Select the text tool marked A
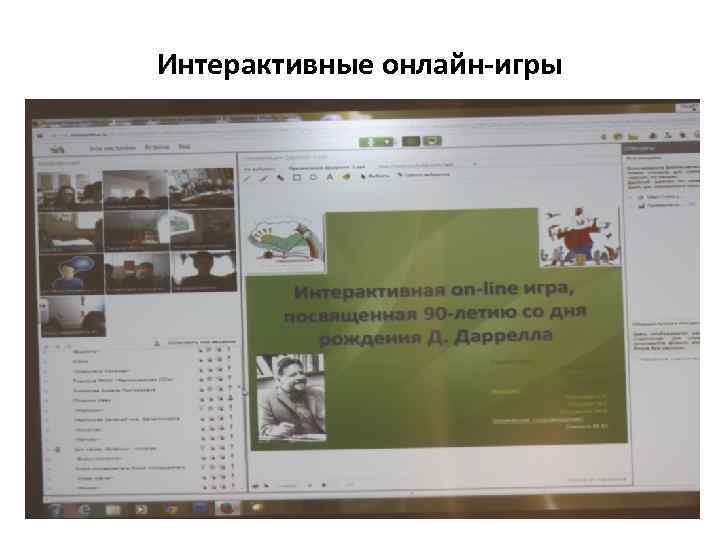 (330, 177)
